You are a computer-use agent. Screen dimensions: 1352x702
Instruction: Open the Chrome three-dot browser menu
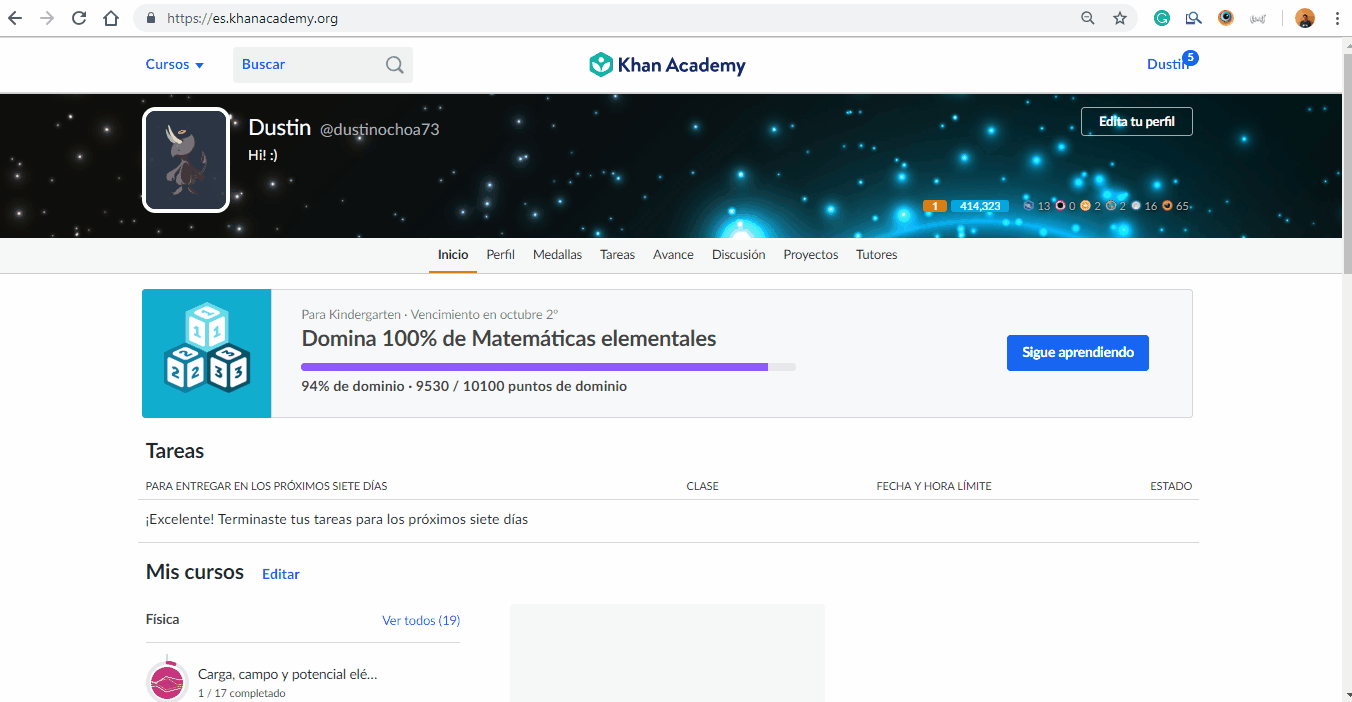(x=1337, y=17)
